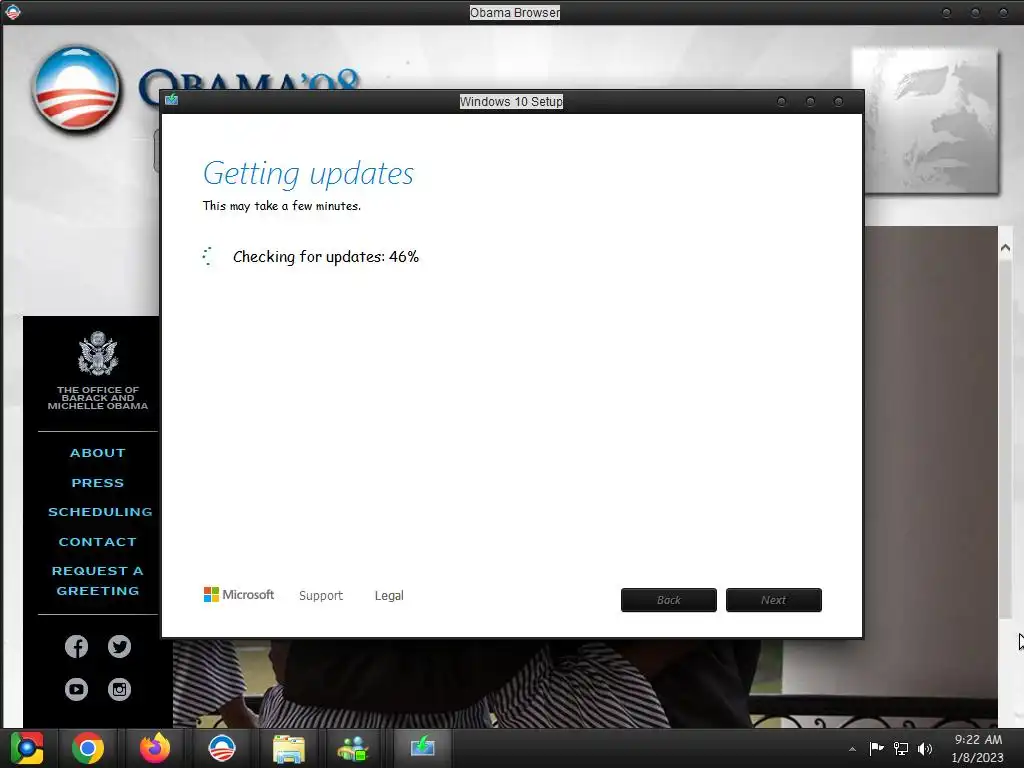Open the CONTACT page link
The image size is (1024, 768).
click(98, 541)
